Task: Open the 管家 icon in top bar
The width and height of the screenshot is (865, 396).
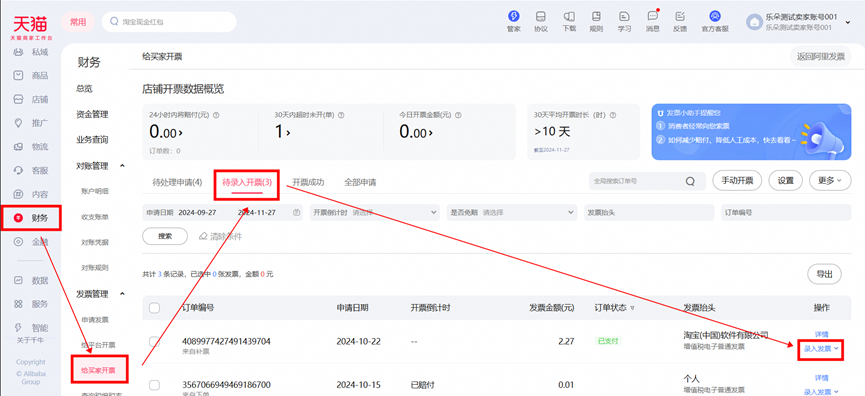Action: click(x=514, y=17)
